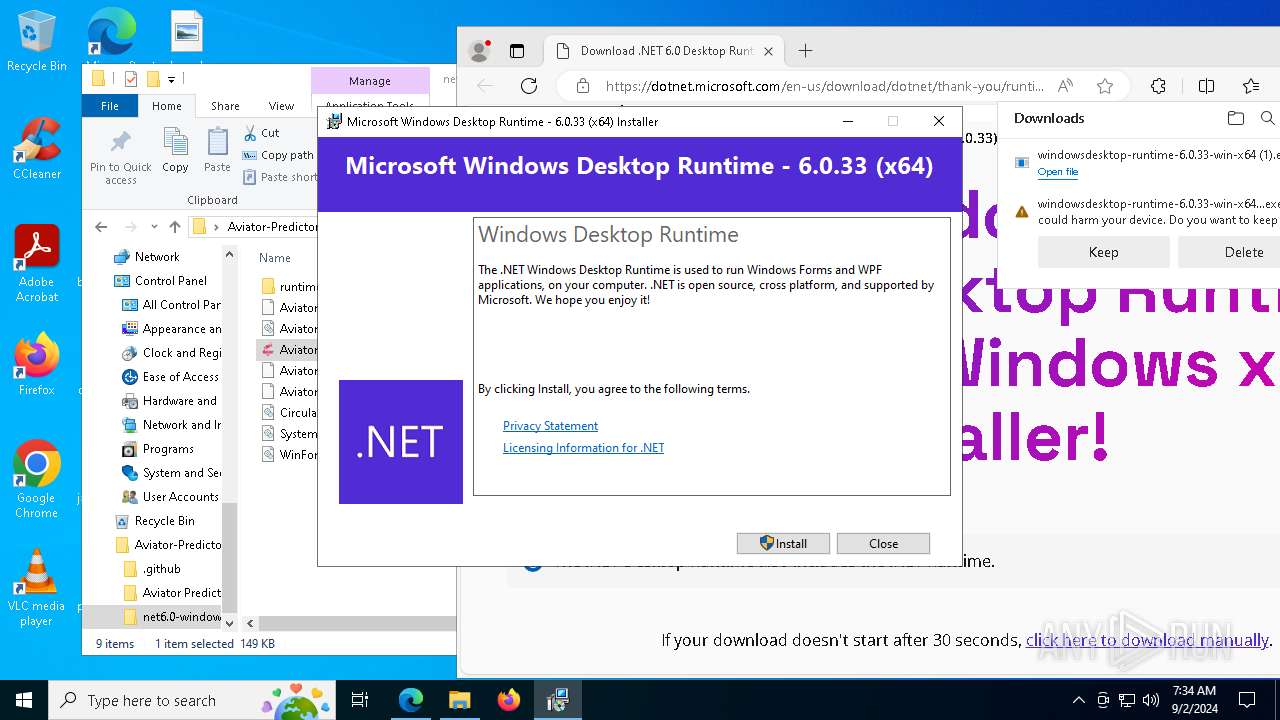The width and height of the screenshot is (1280, 720).
Task: Open Task View from the taskbar
Action: pos(360,700)
